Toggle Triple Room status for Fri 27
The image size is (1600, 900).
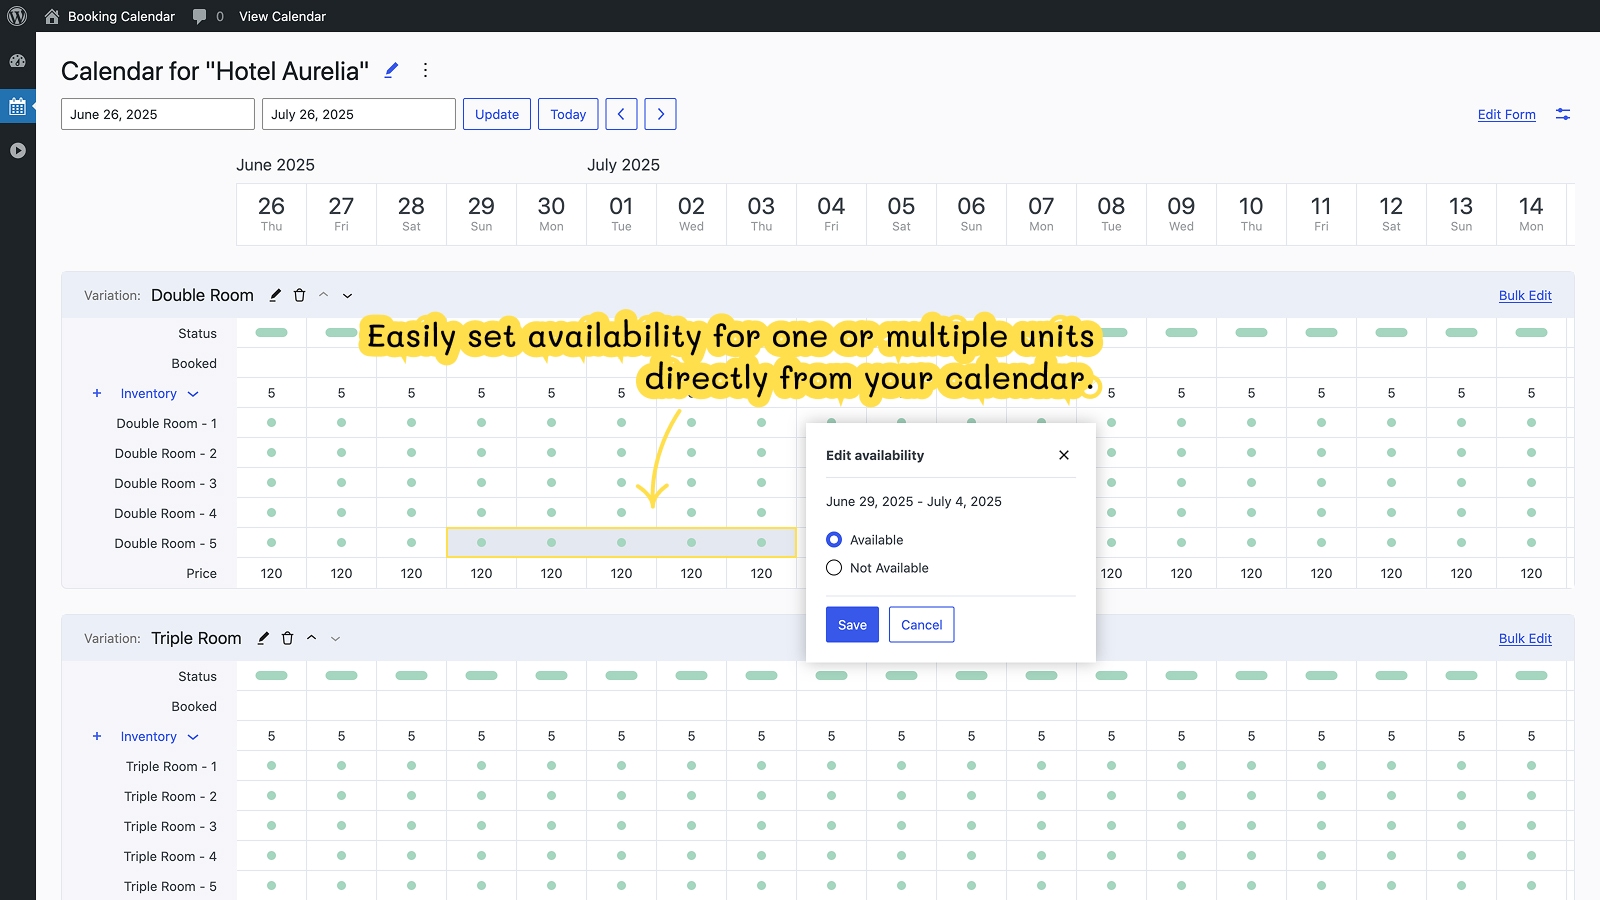coord(341,675)
